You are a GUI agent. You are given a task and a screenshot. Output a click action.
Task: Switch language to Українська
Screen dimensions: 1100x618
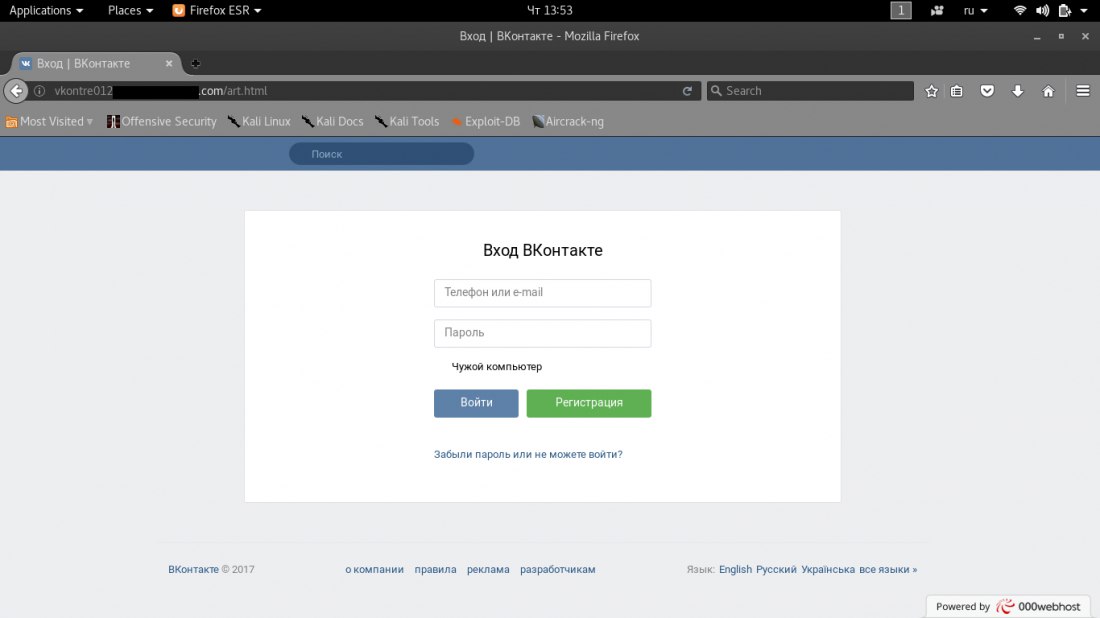[828, 570]
